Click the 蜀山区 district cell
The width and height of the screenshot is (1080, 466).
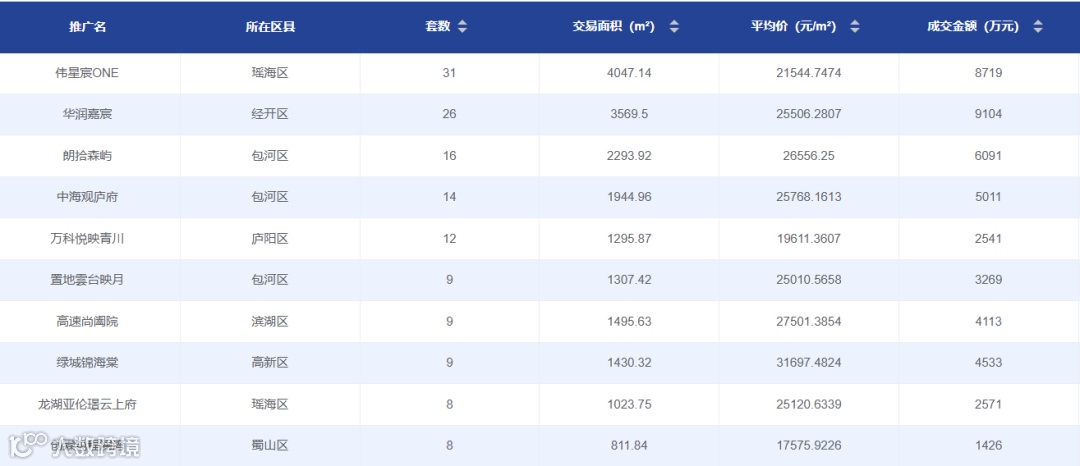(270, 445)
